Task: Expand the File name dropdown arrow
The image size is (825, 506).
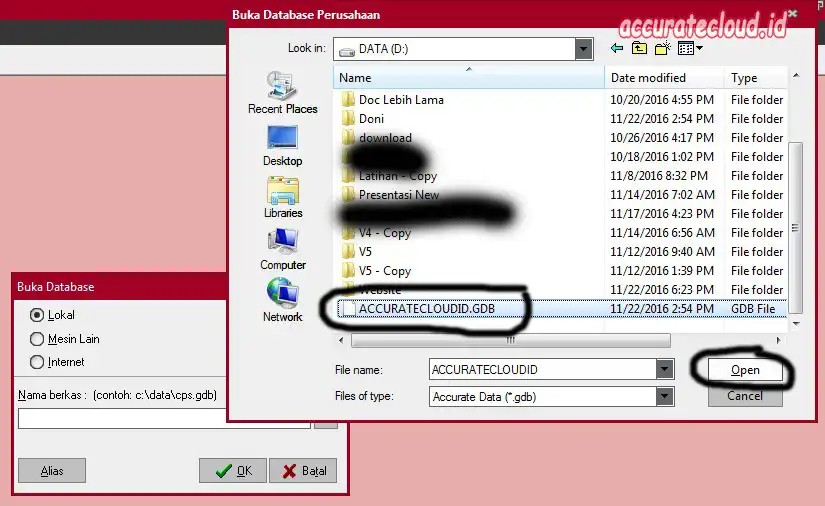Action: (665, 369)
